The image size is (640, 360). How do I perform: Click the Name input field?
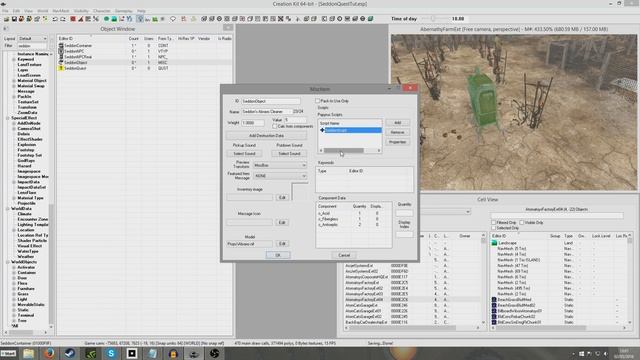point(266,111)
